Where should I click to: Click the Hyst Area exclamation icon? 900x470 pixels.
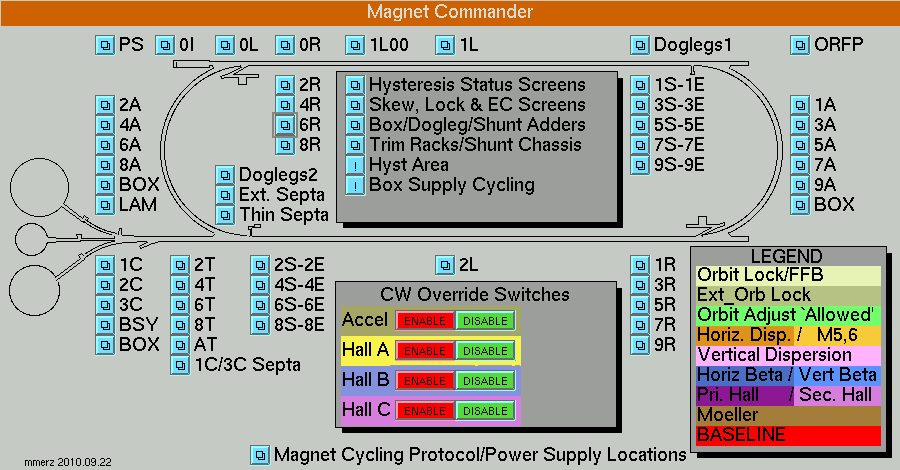[x=355, y=165]
